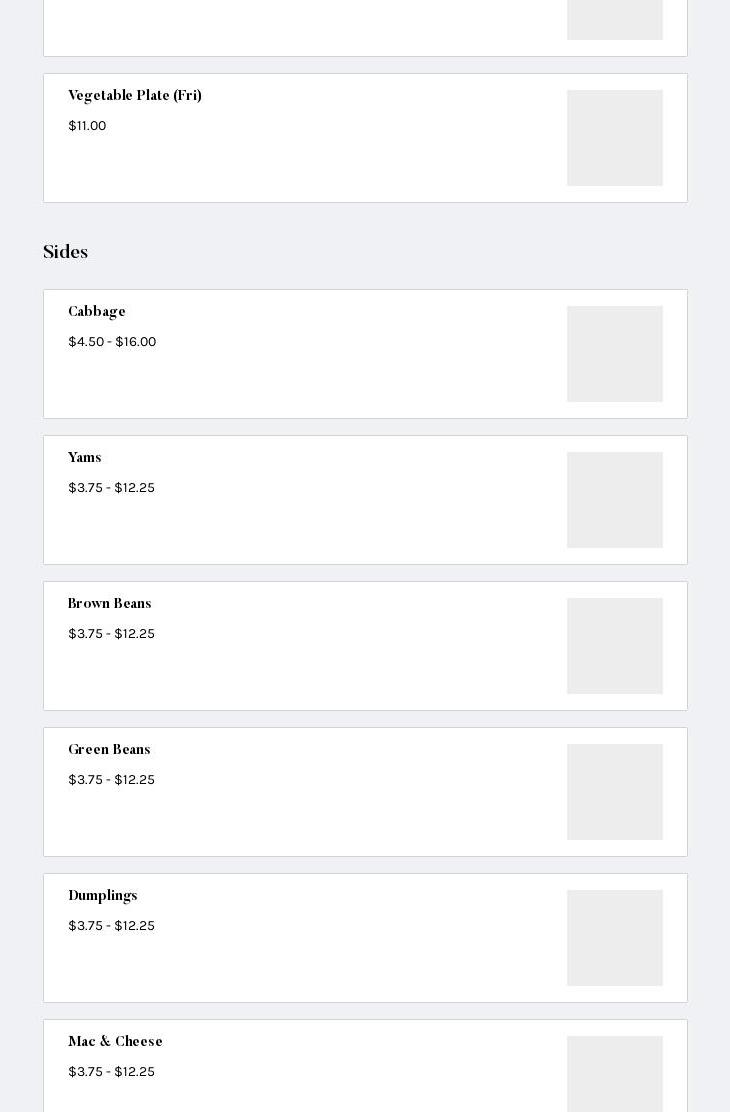The height and width of the screenshot is (1112, 730).
Task: Click the Cabbage image placeholder
Action: 614,354
